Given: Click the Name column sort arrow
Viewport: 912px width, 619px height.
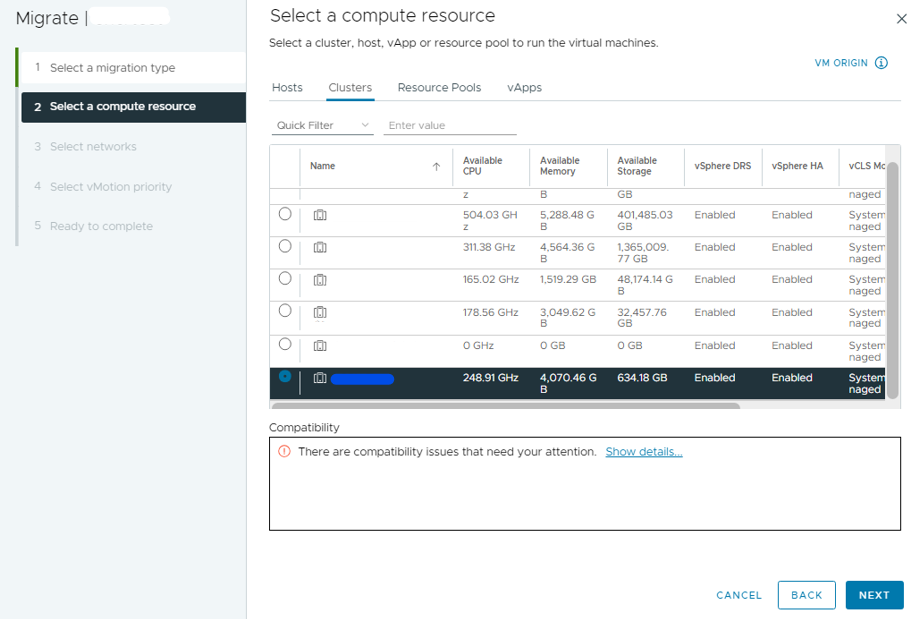Looking at the screenshot, I should pos(436,167).
